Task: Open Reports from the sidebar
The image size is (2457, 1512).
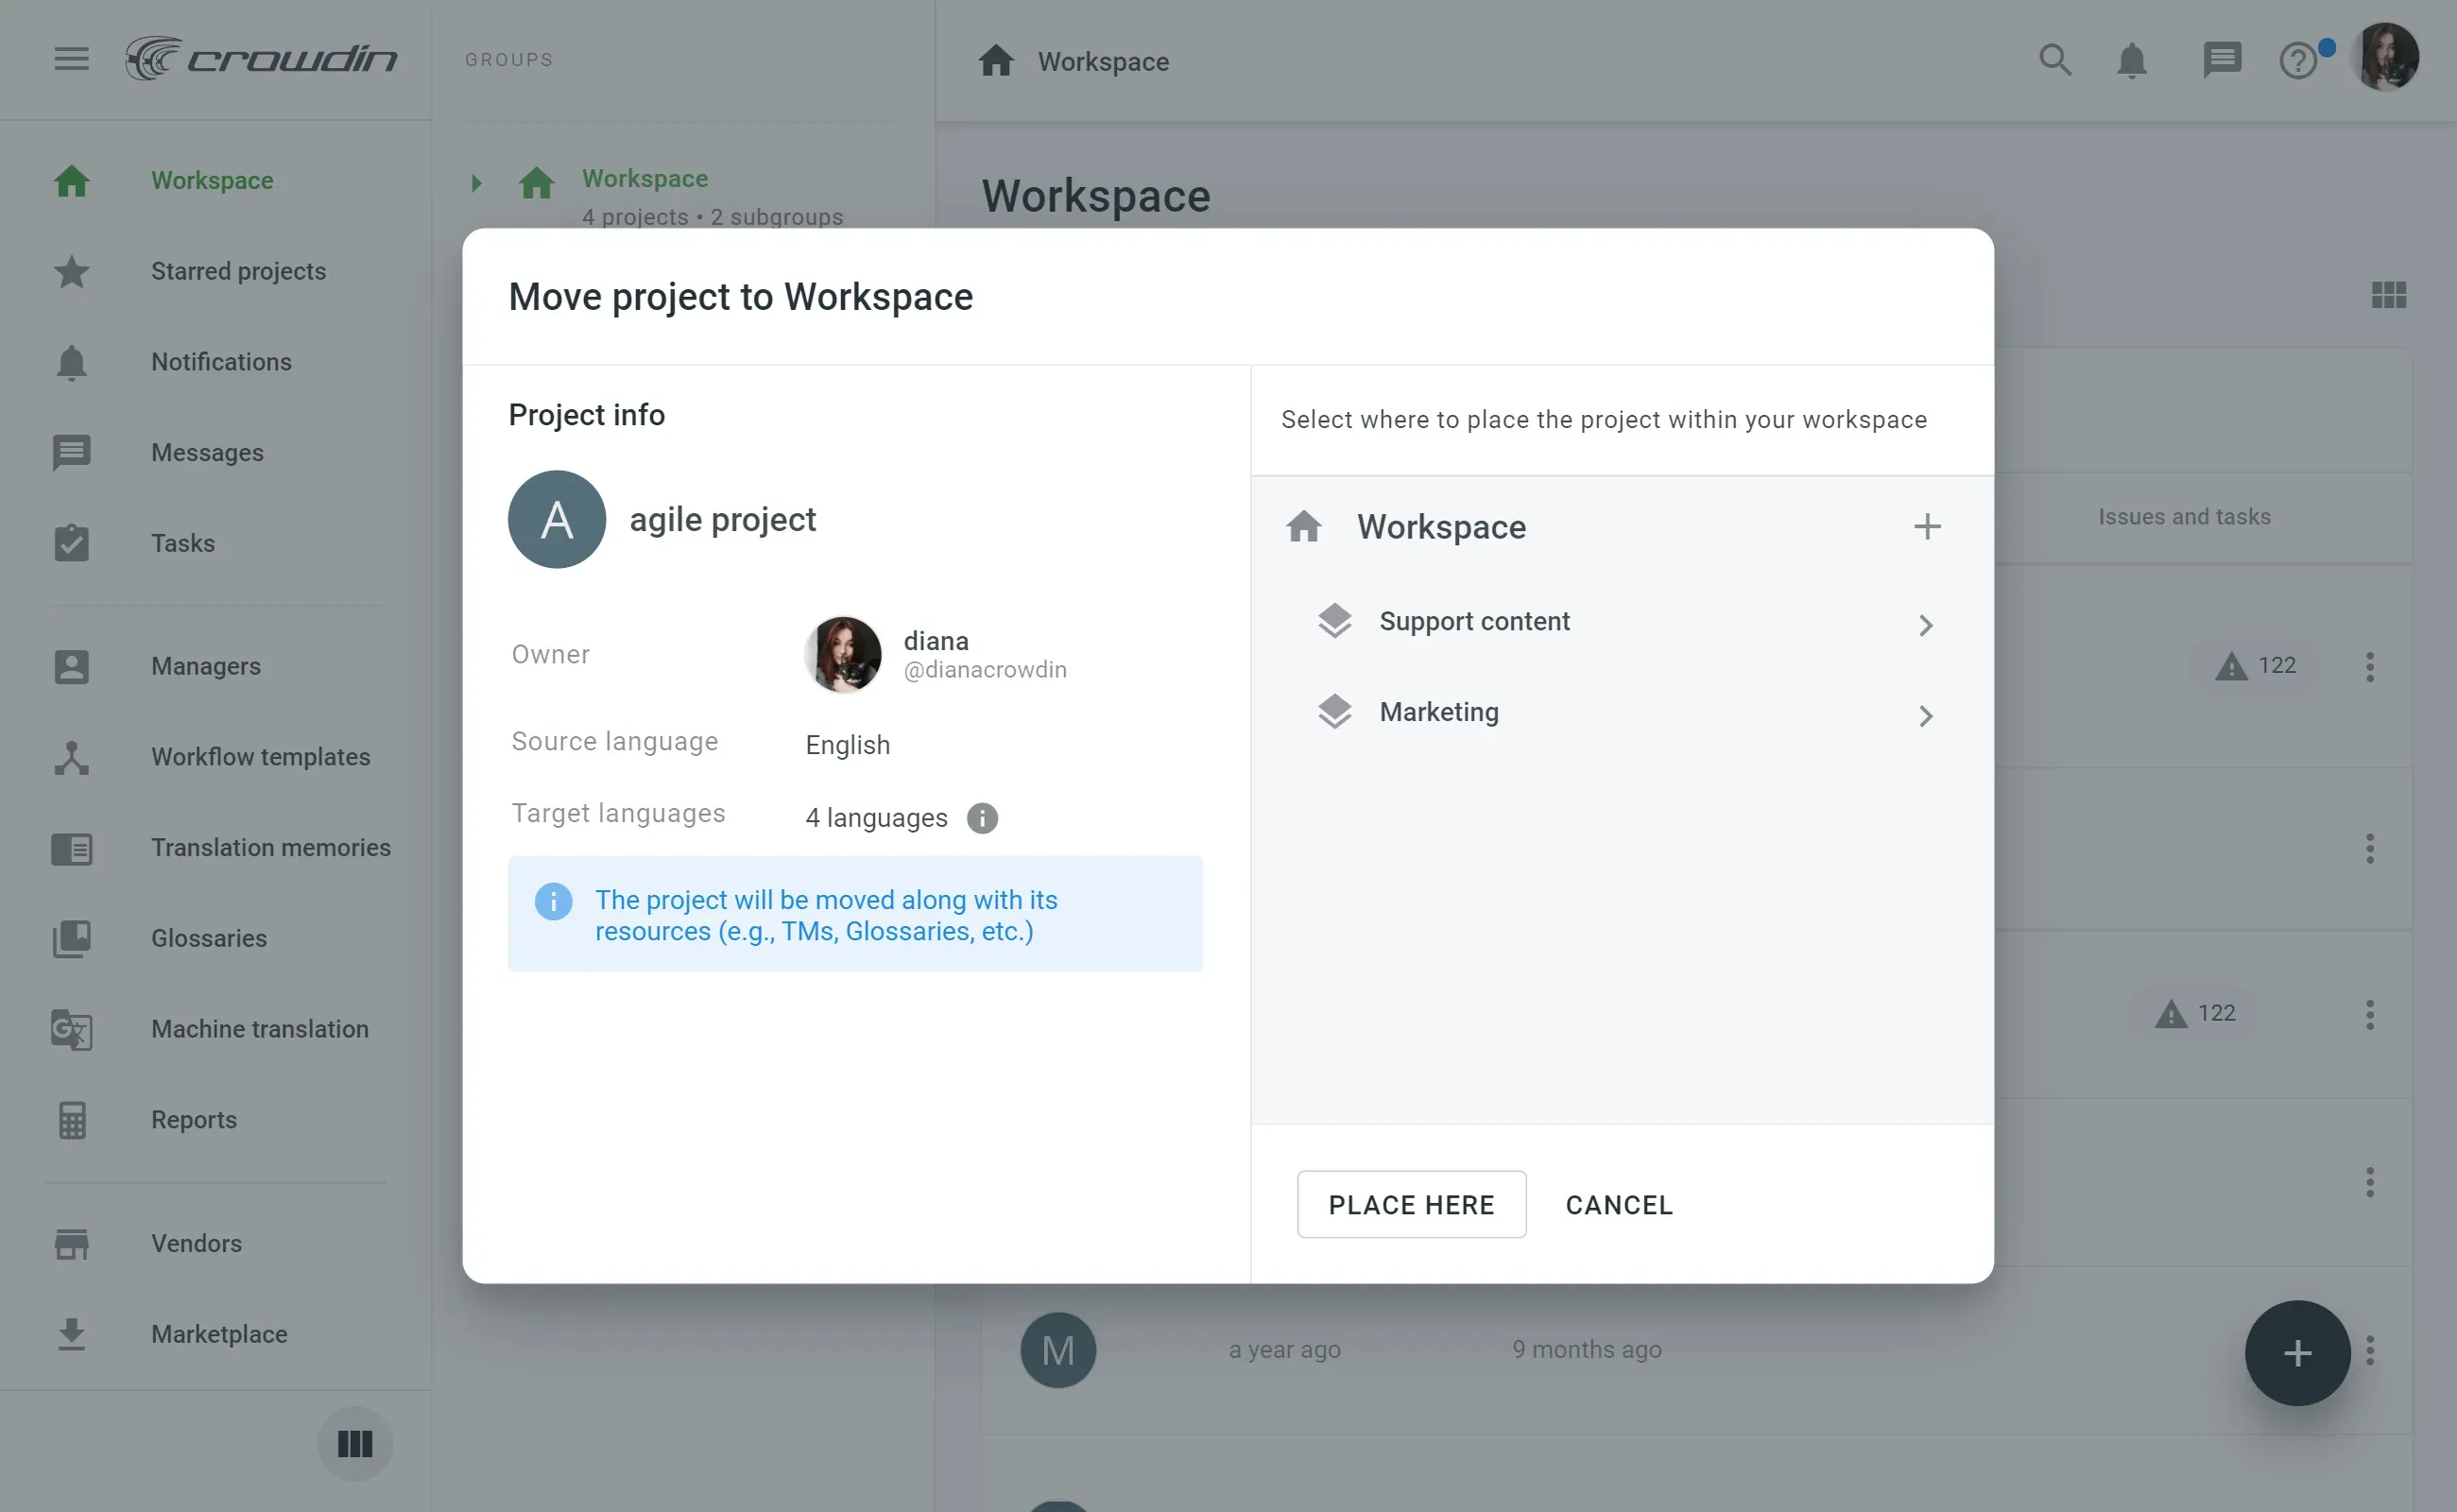Action: tap(193, 1119)
